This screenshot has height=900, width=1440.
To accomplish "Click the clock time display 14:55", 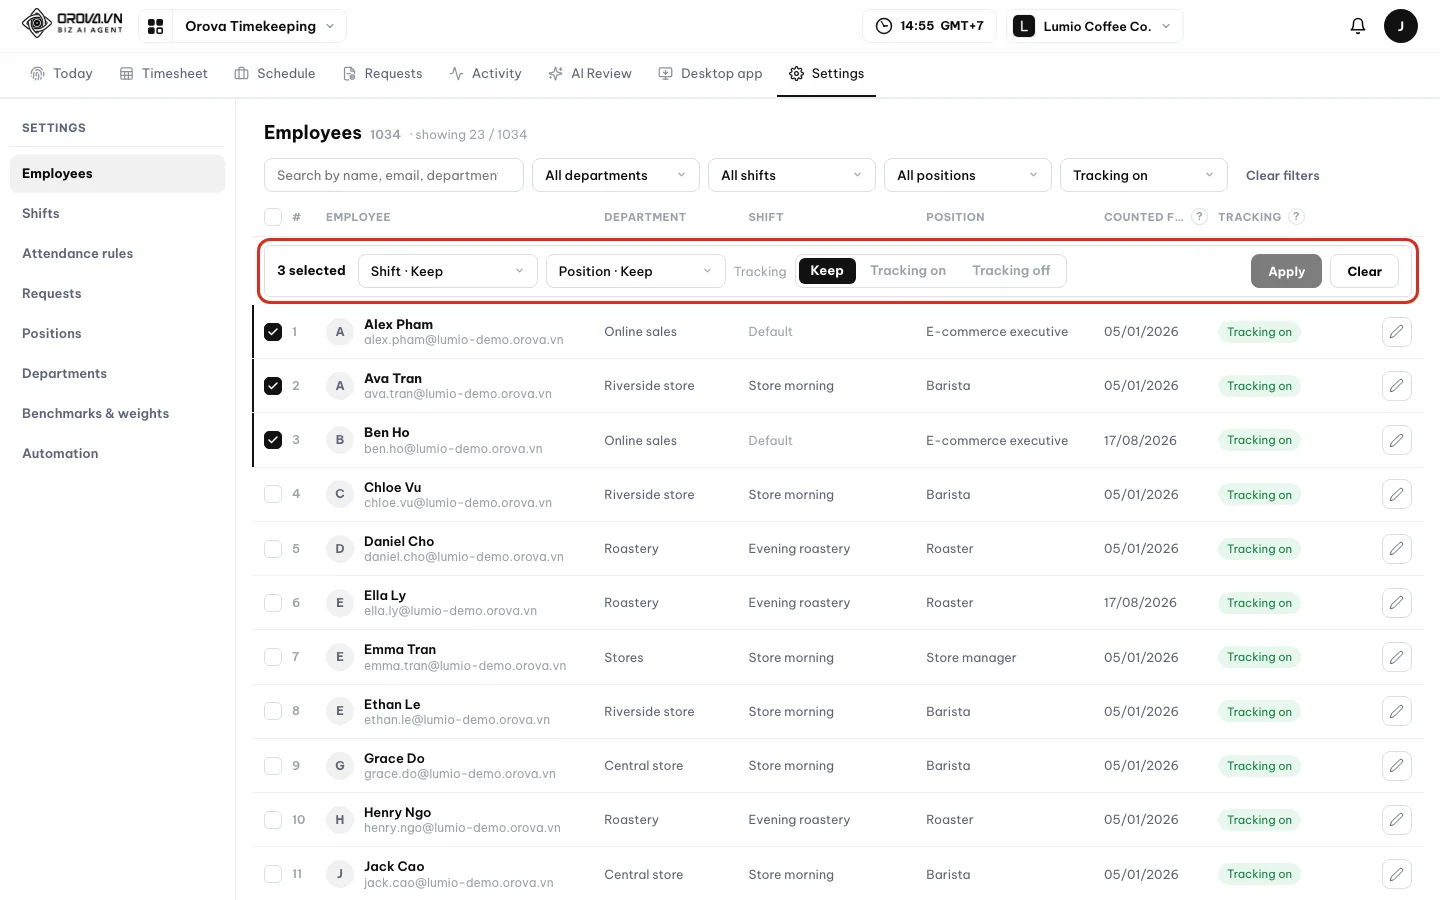I will click(929, 26).
